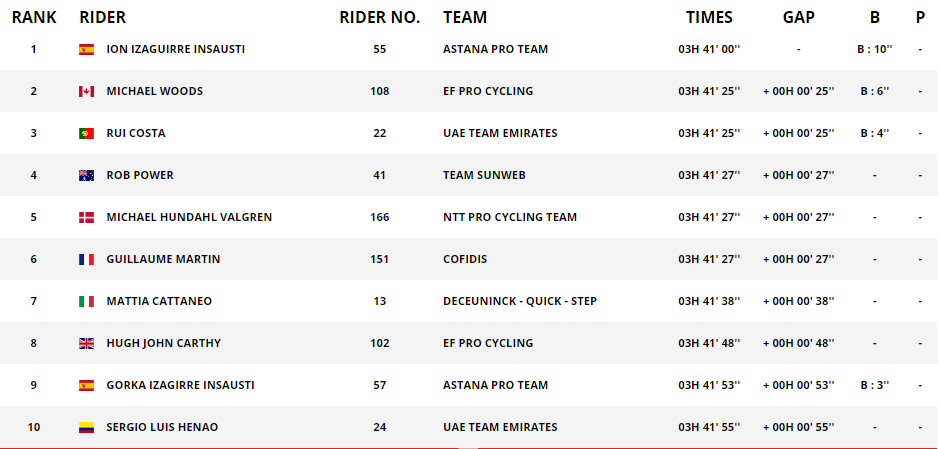Click the B : 10'' bonus for Ion Izaguirre

875,49
